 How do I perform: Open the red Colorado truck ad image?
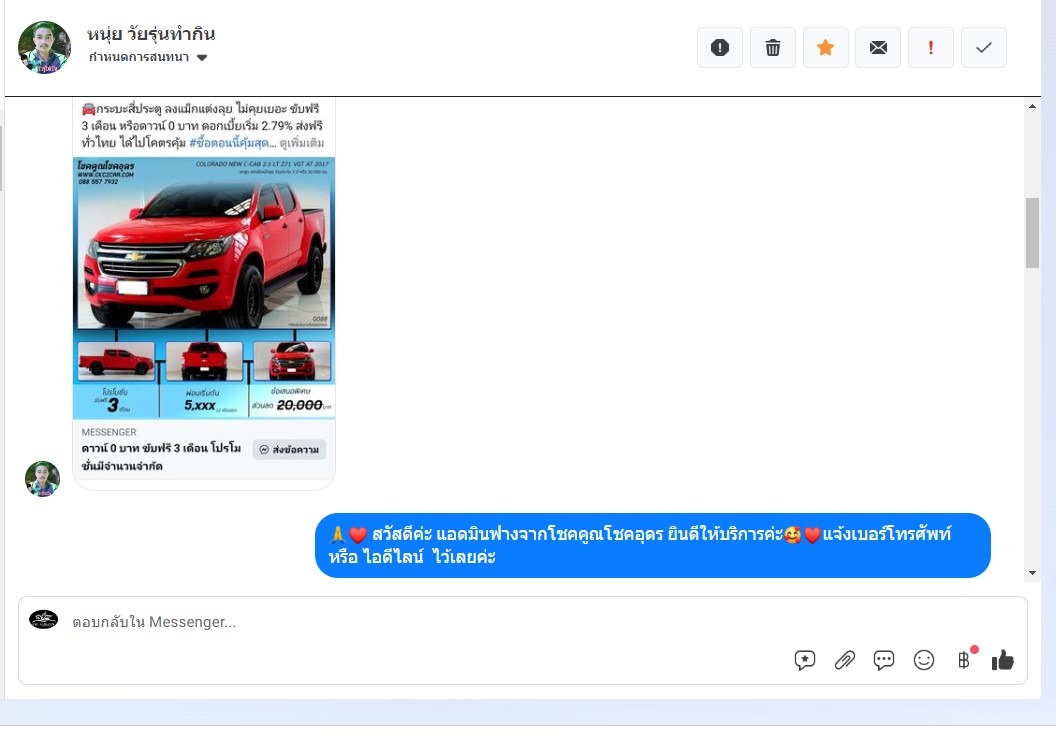click(204, 288)
